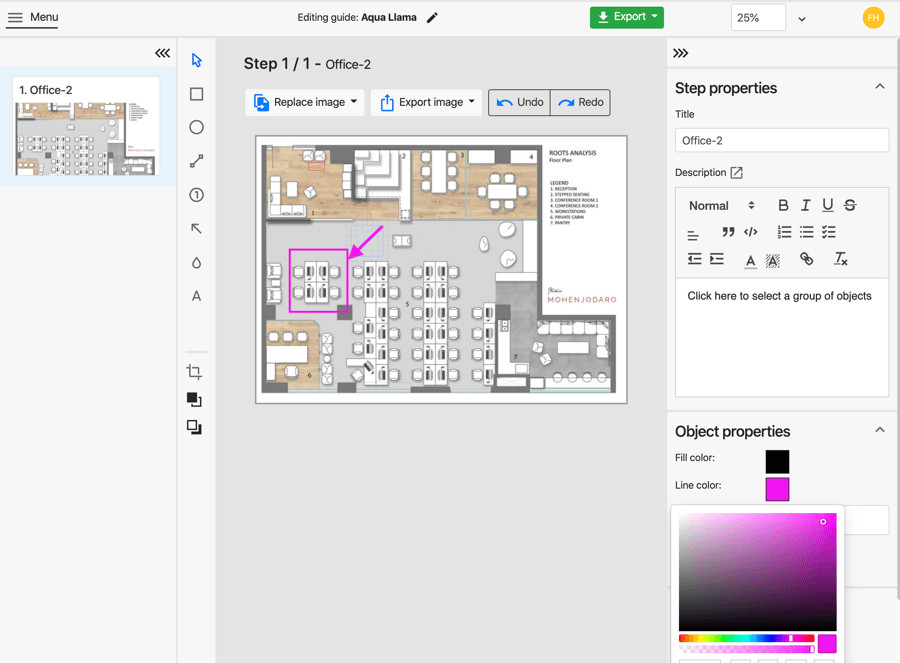The height and width of the screenshot is (663, 900).
Task: Open the main Menu
Action: pyautogui.click(x=33, y=17)
